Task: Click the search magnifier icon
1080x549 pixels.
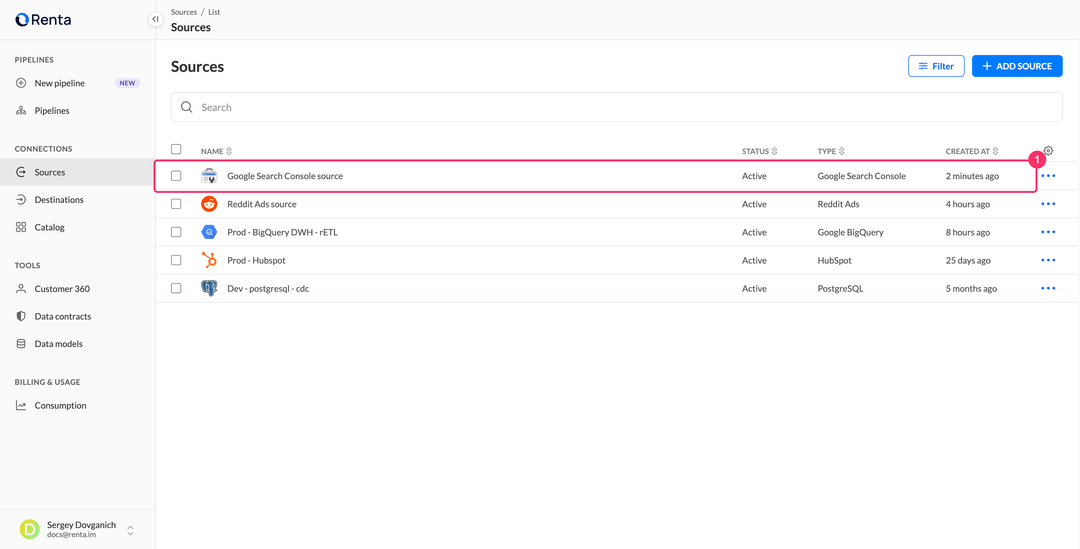Action: pyautogui.click(x=186, y=107)
